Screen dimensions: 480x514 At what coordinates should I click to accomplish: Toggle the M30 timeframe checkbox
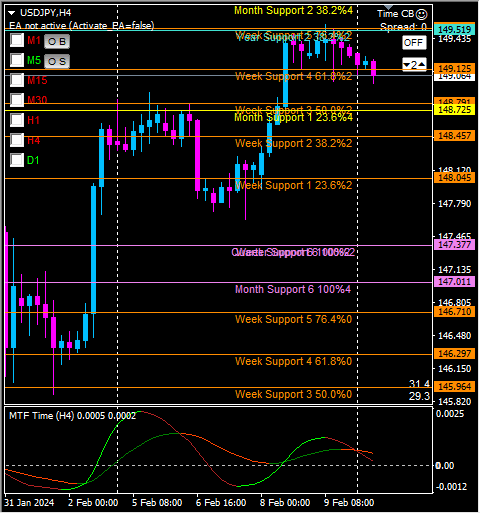(x=17, y=100)
